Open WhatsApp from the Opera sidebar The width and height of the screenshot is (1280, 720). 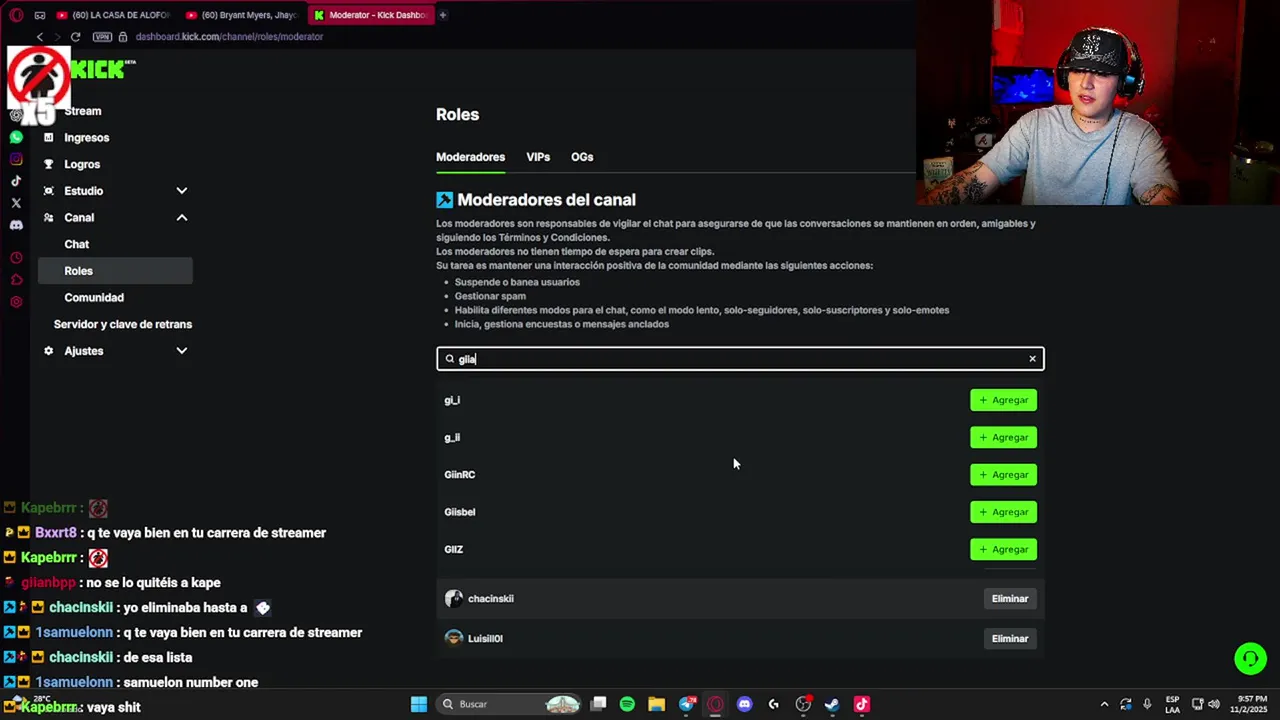(16, 137)
